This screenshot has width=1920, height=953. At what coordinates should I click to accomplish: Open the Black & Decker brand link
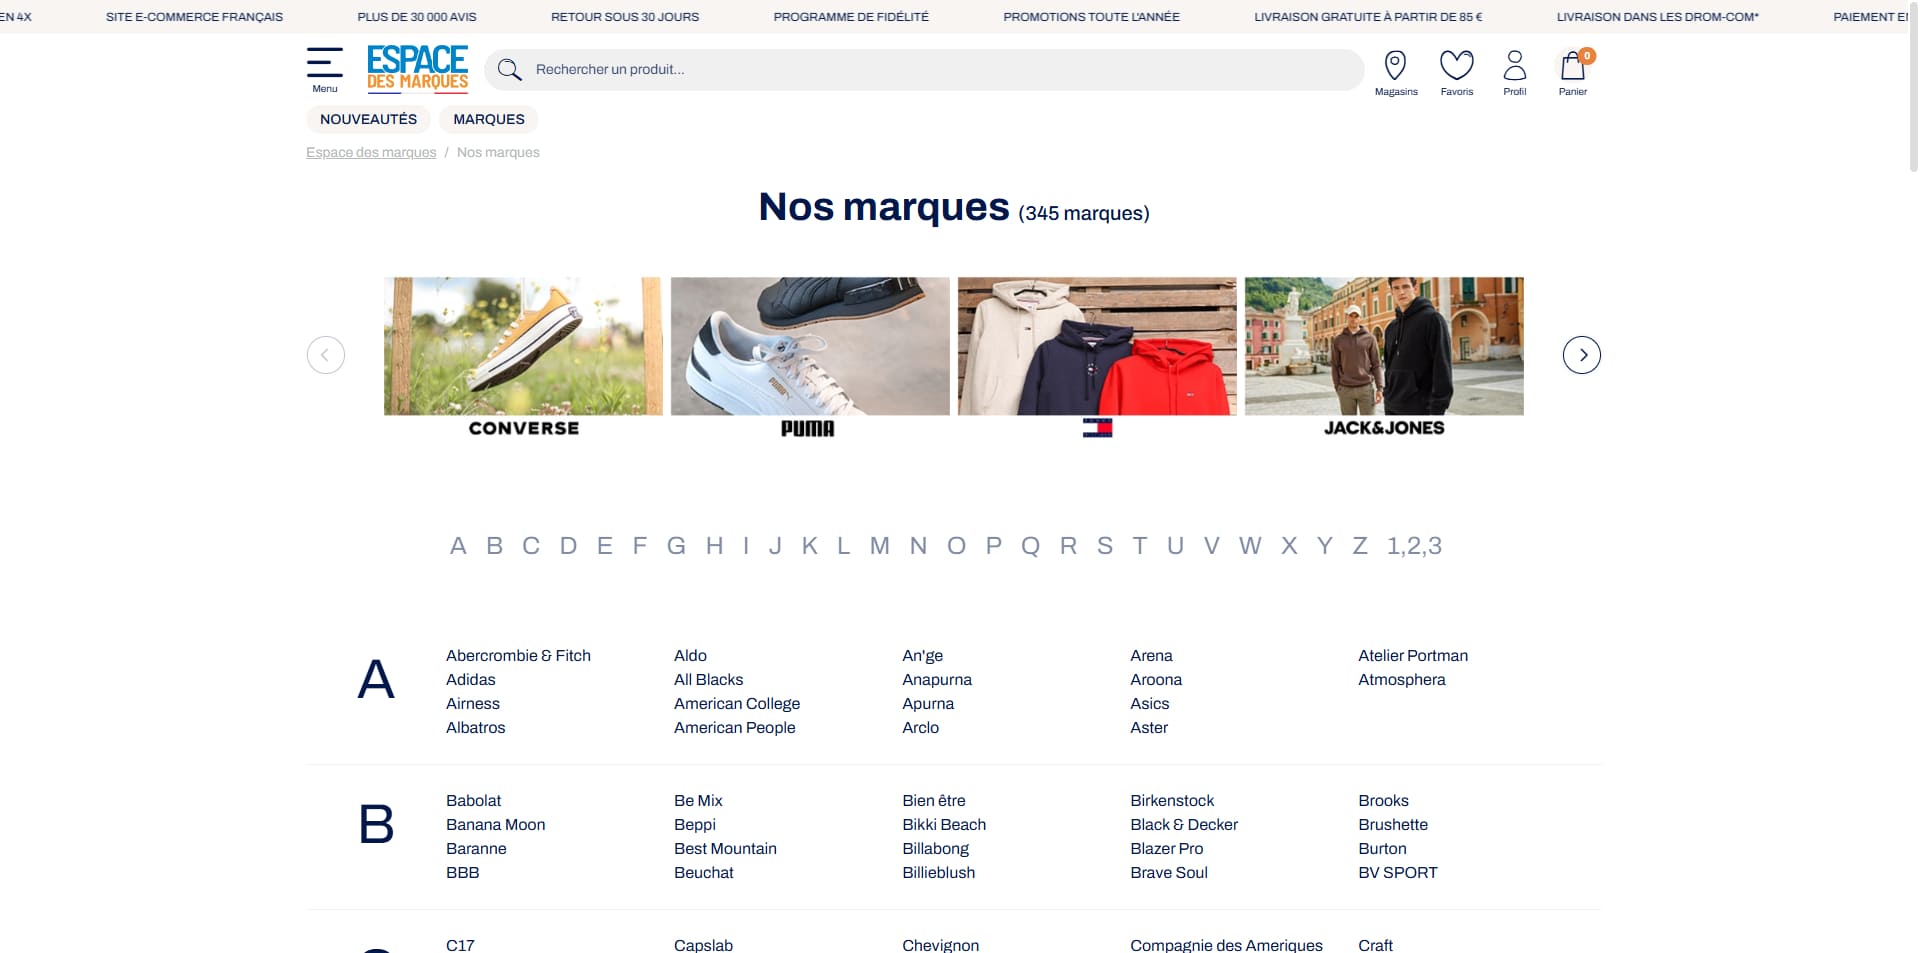pyautogui.click(x=1184, y=825)
